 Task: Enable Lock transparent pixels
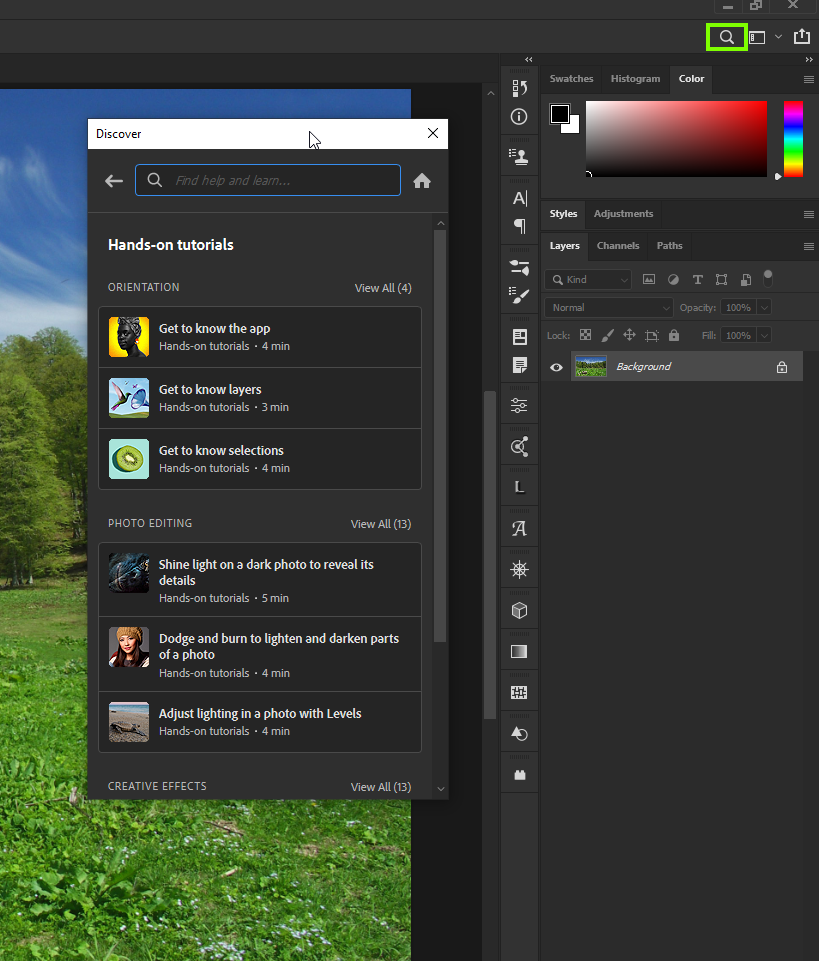pyautogui.click(x=585, y=334)
